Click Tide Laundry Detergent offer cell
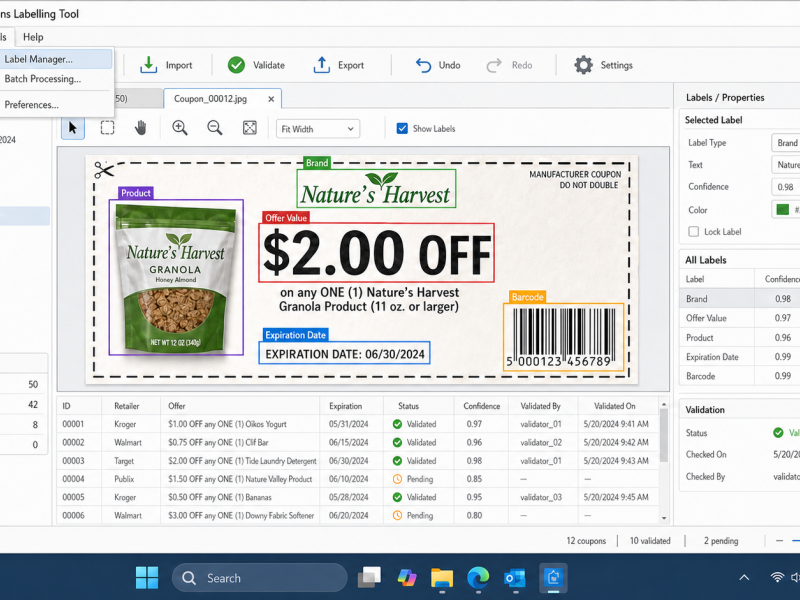 [x=242, y=461]
